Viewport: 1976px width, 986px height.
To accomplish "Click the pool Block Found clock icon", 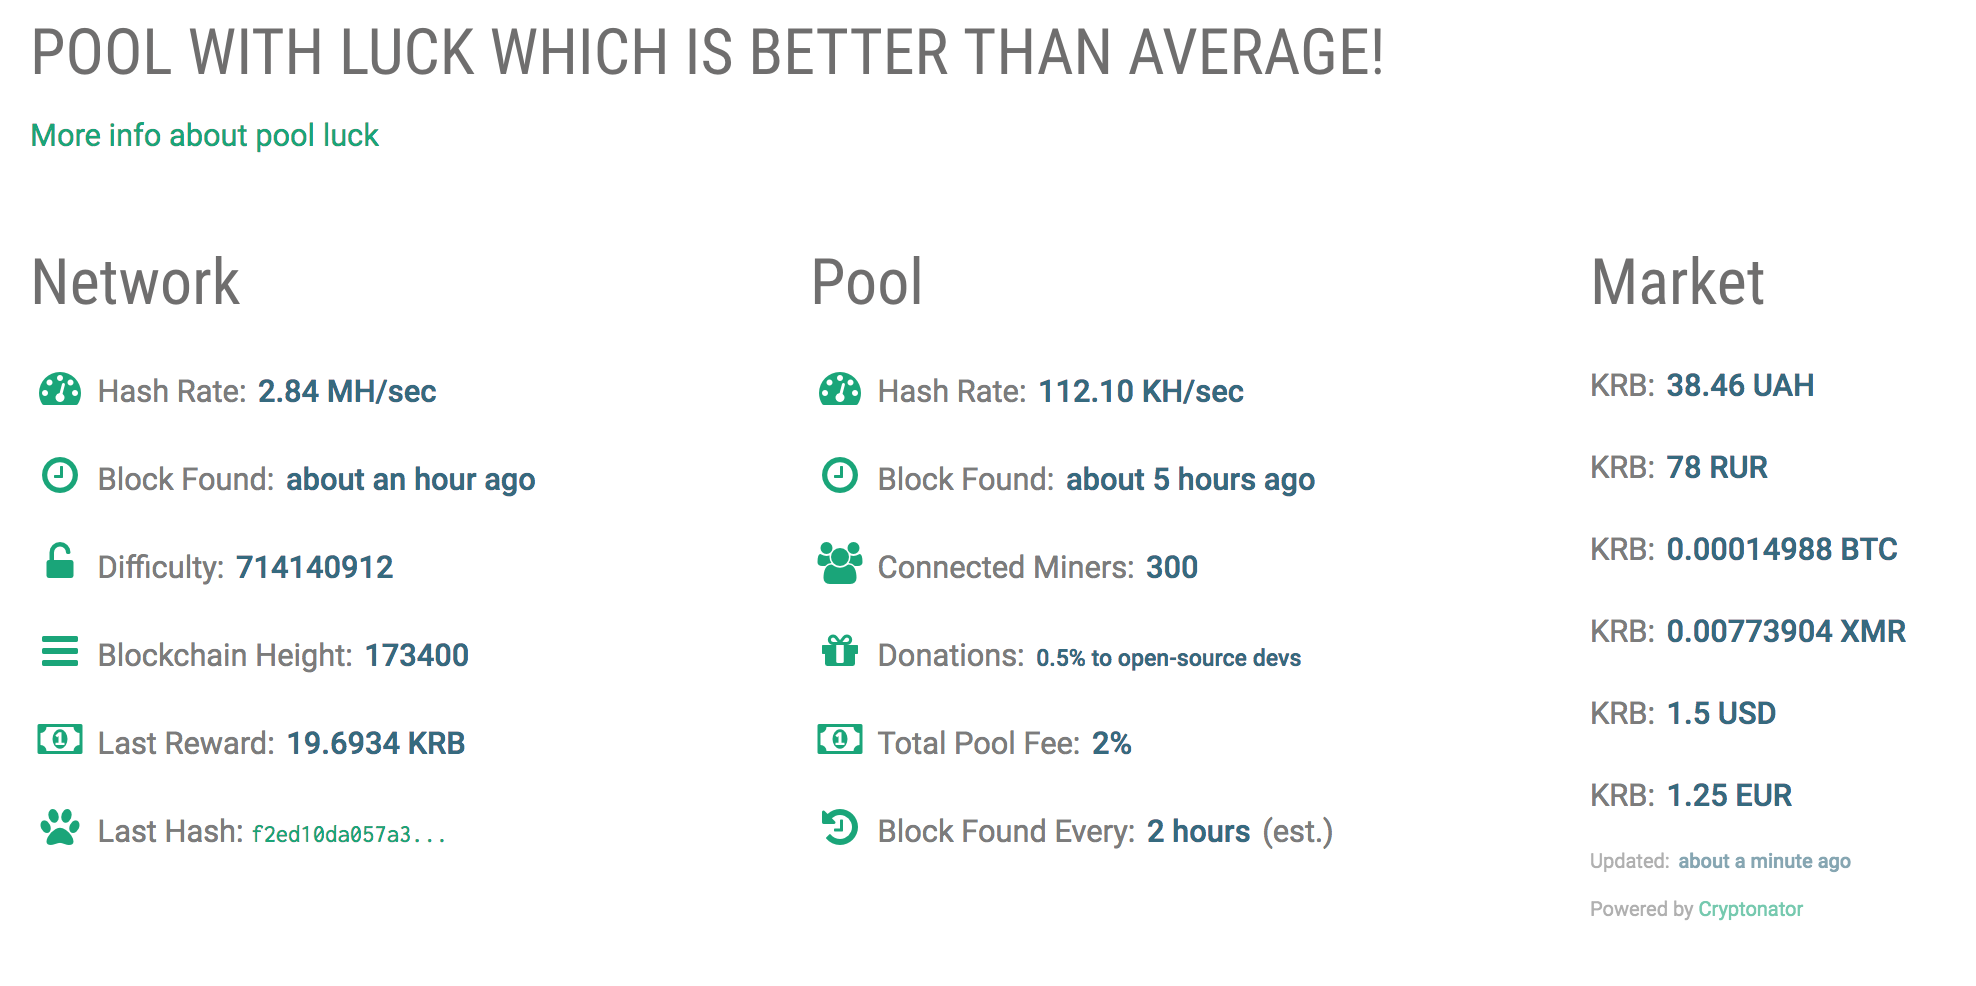I will pyautogui.click(x=840, y=475).
